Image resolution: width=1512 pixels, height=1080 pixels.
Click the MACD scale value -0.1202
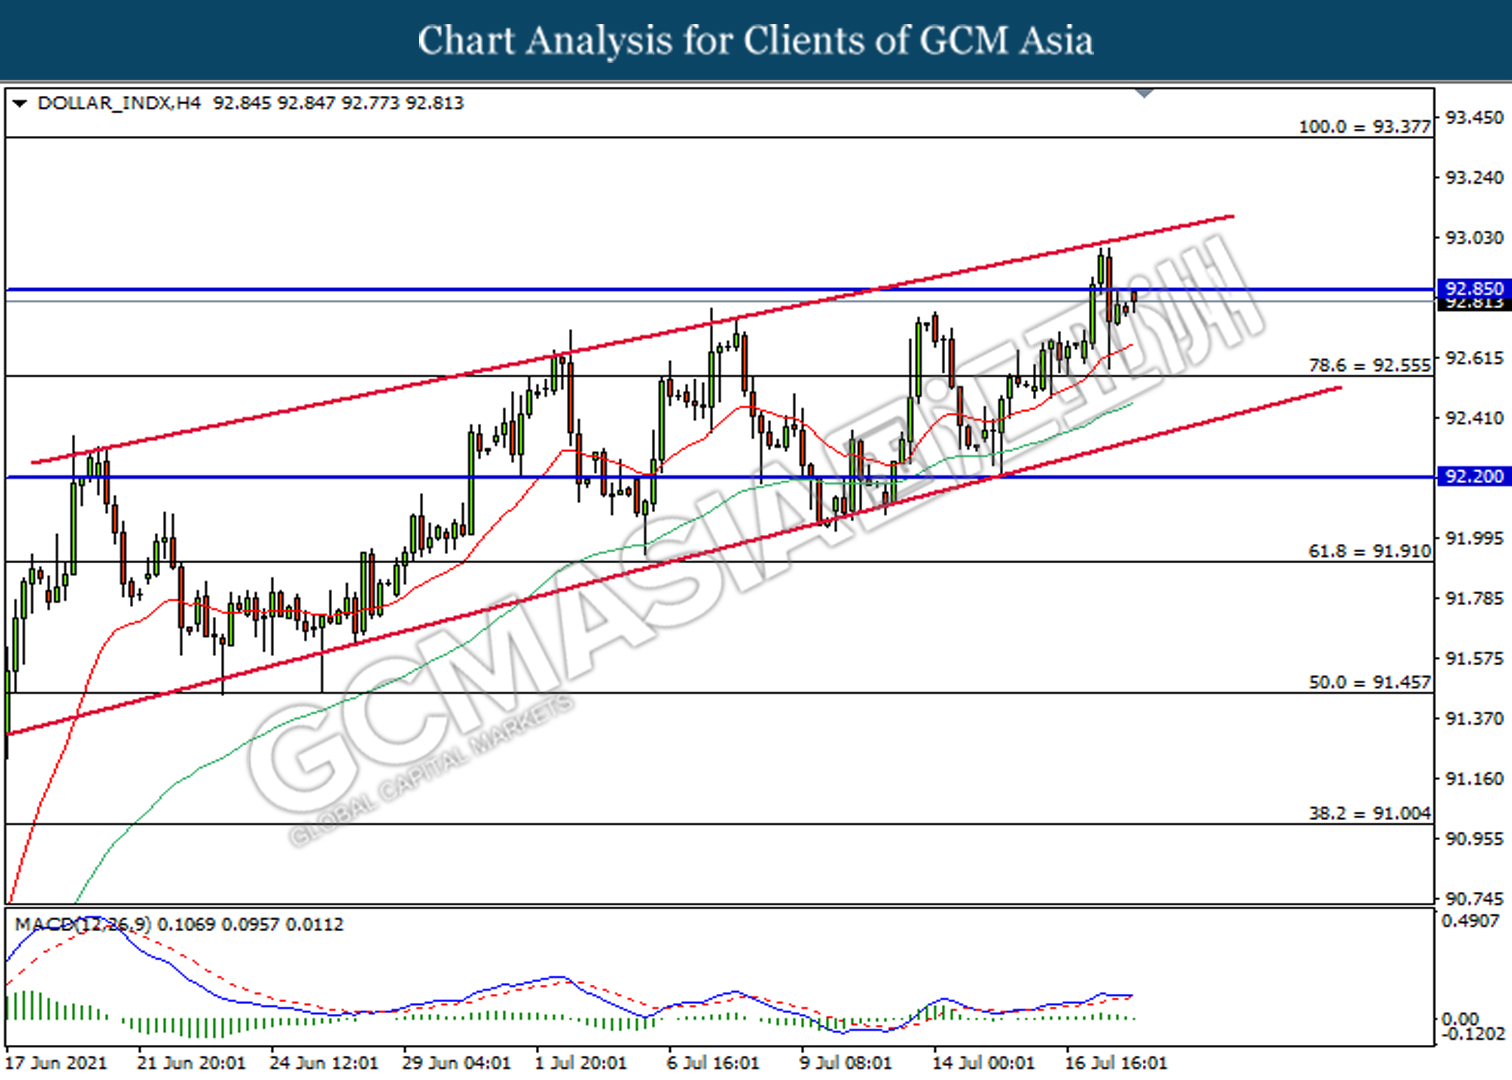pos(1472,1034)
